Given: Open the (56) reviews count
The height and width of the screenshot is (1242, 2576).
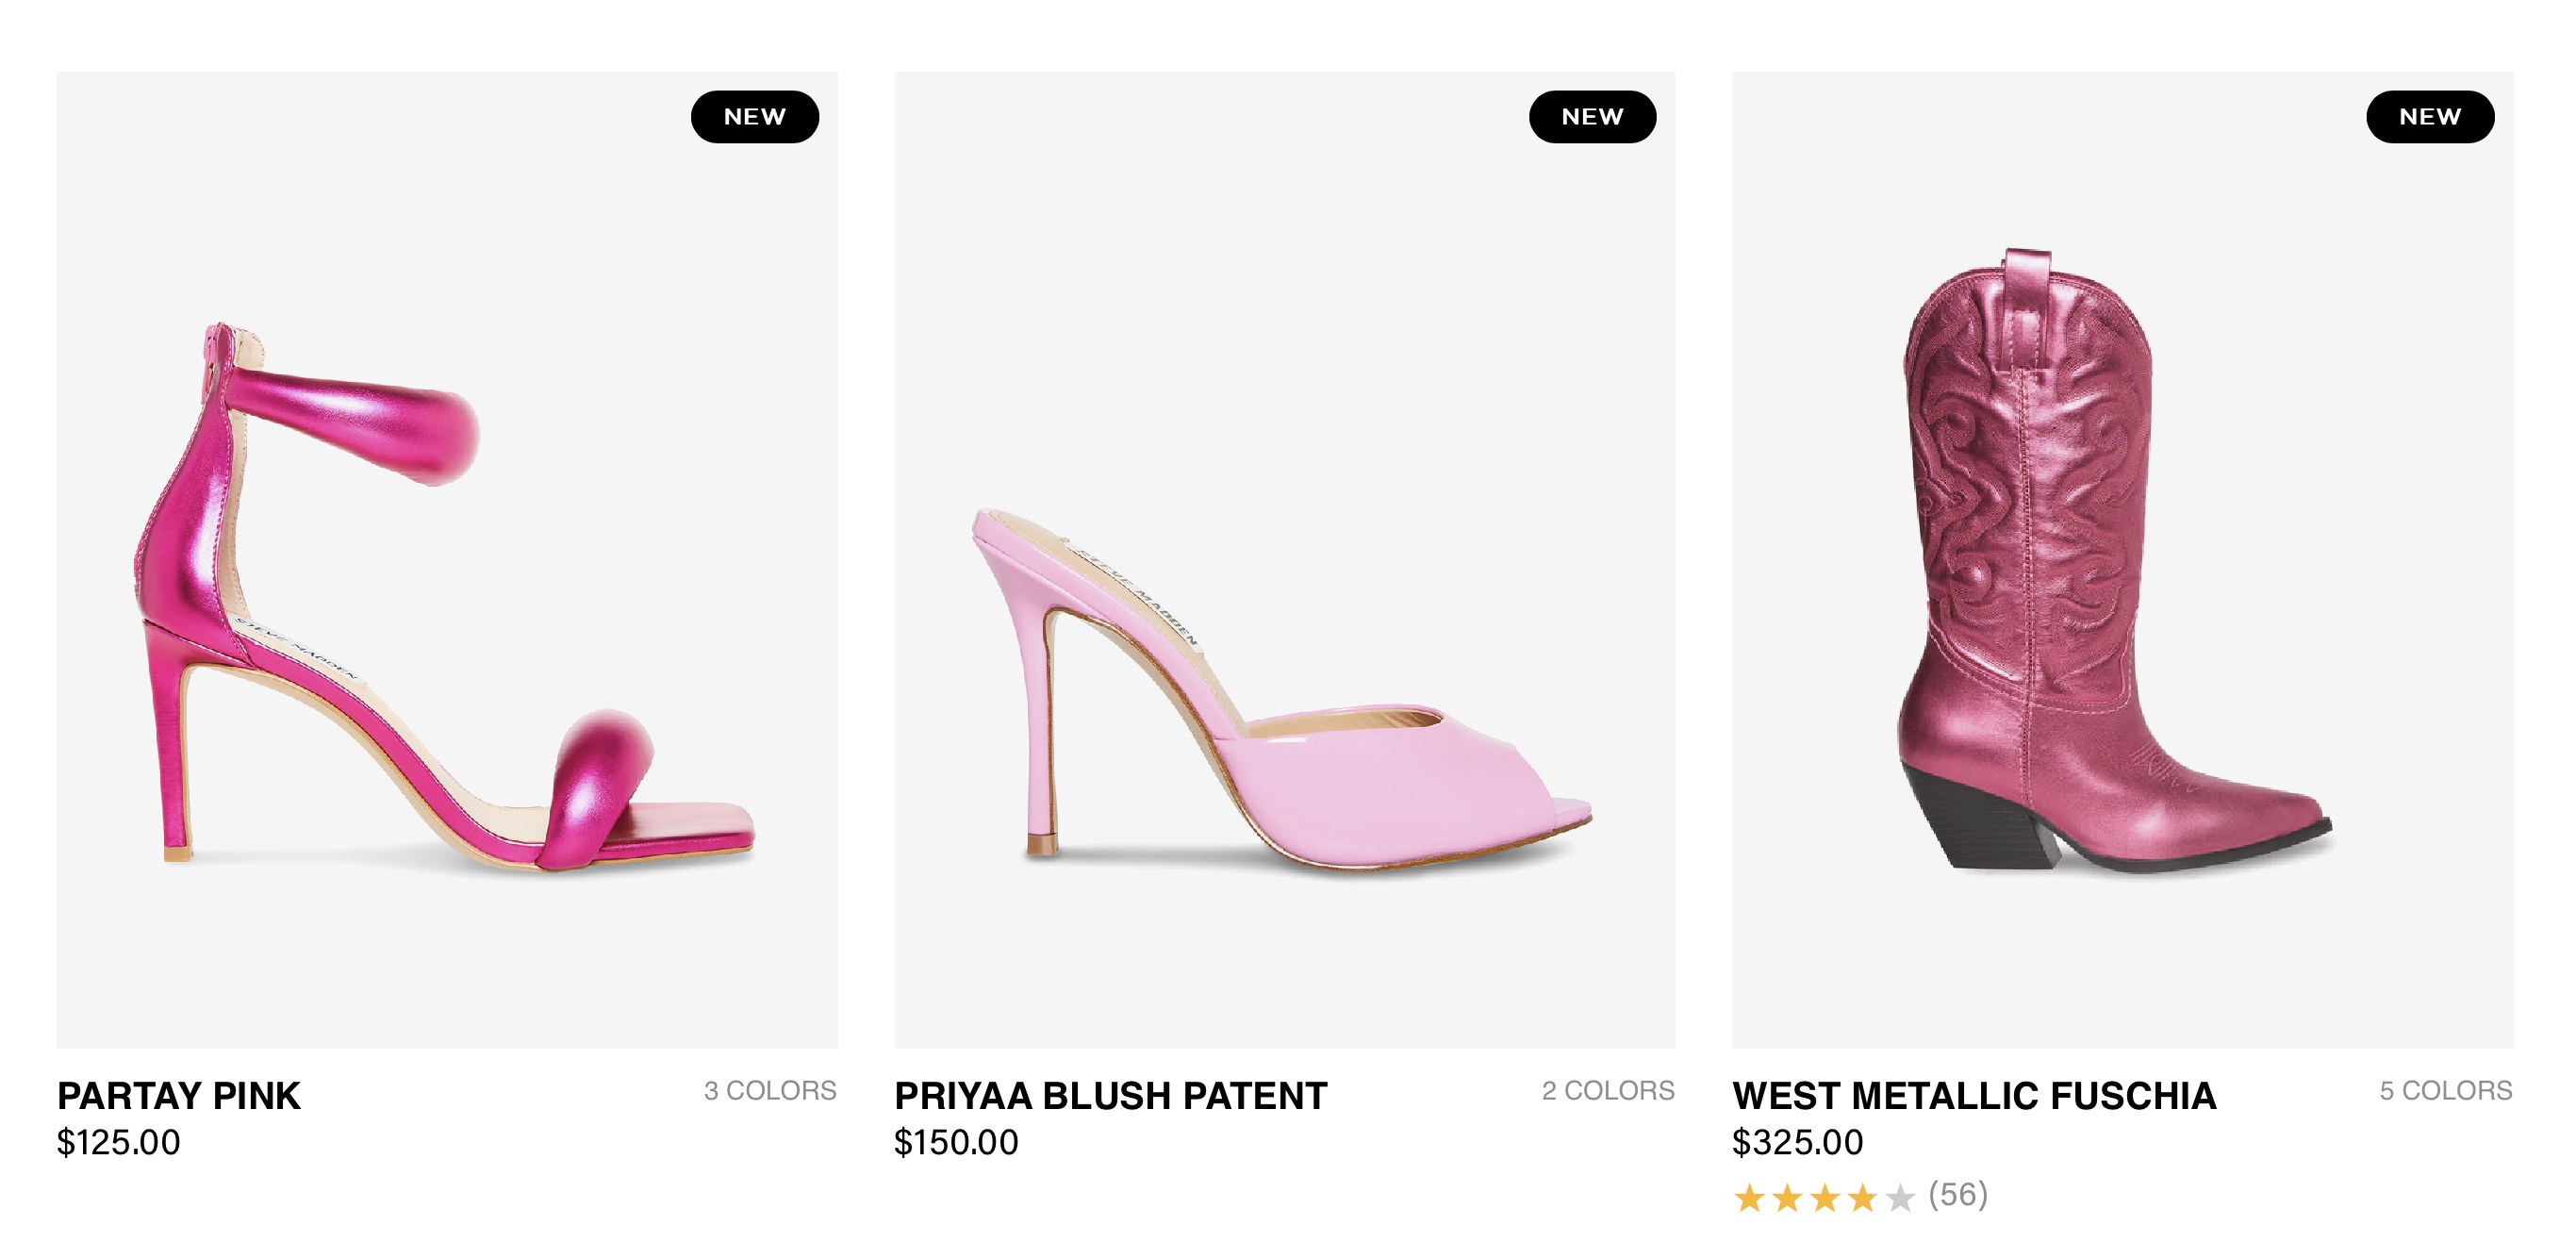Looking at the screenshot, I should point(1957,1195).
